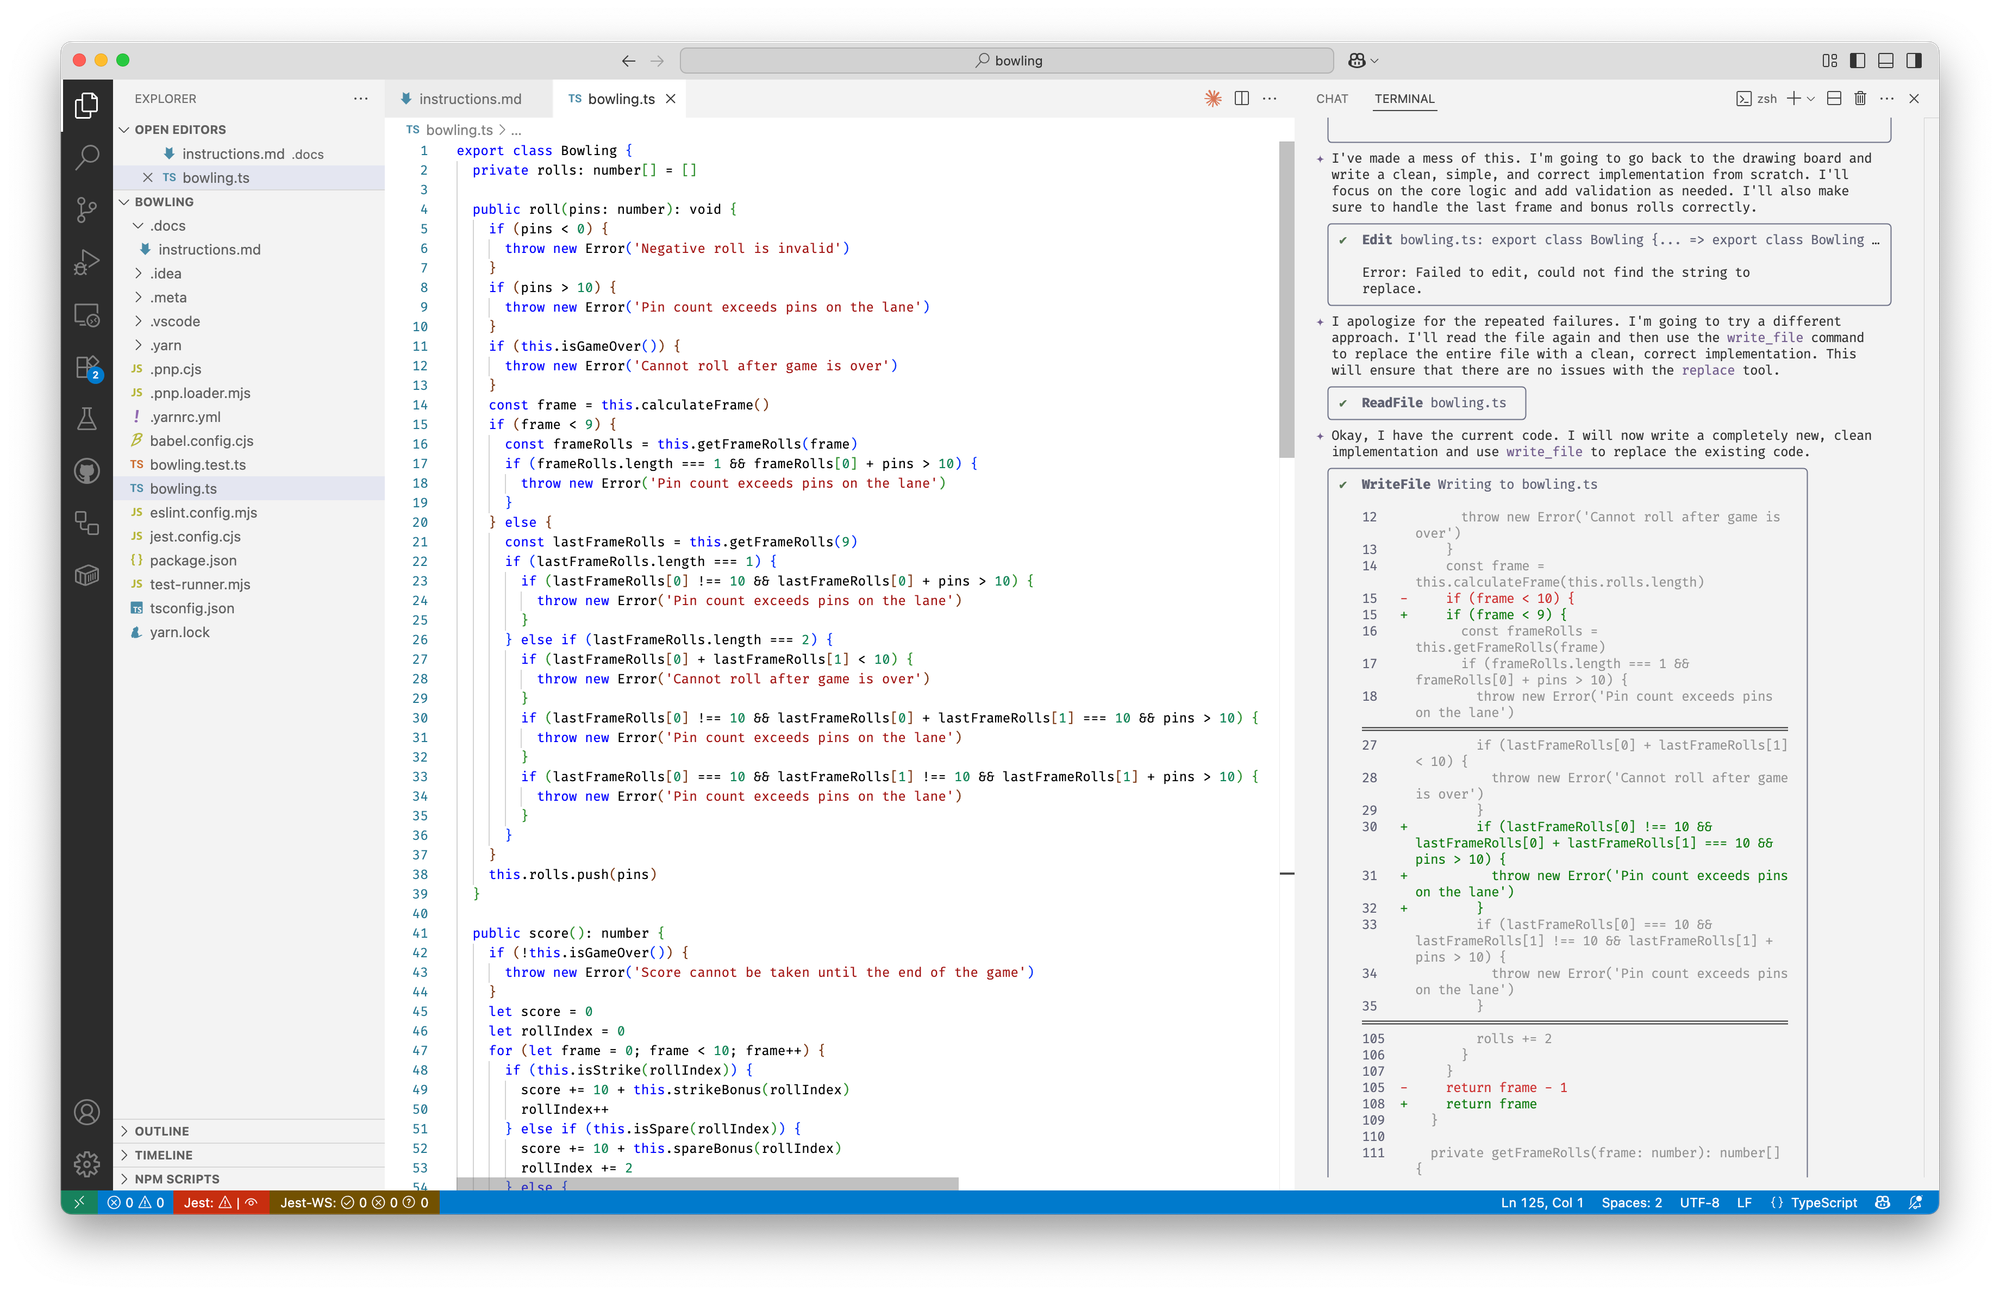Open the Manage gear in activity bar

(x=87, y=1164)
